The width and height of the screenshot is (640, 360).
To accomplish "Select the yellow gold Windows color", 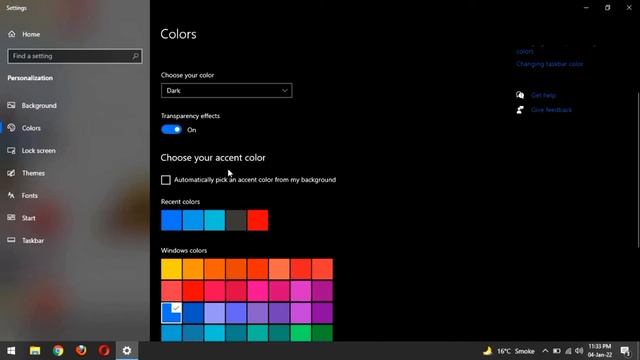I will (171, 269).
